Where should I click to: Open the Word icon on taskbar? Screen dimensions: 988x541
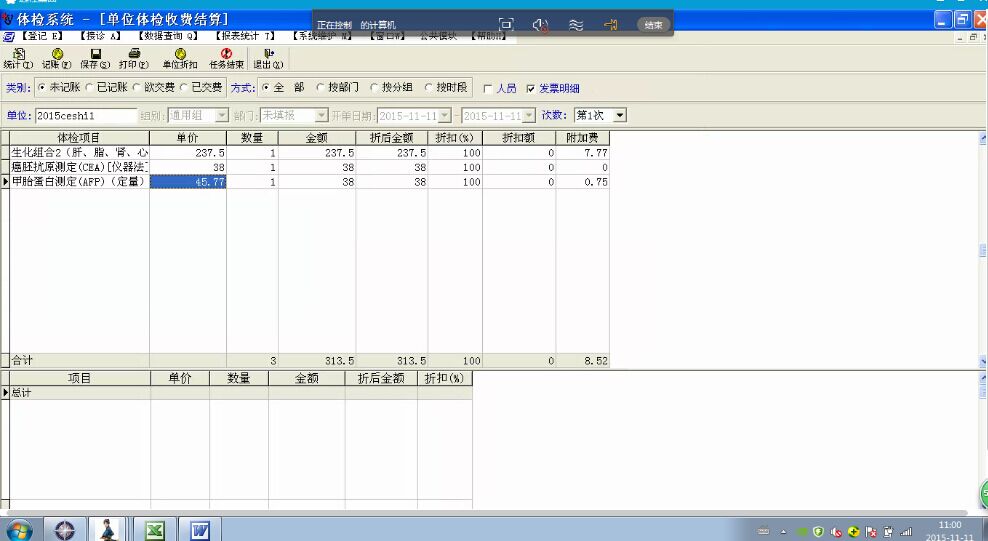click(199, 530)
